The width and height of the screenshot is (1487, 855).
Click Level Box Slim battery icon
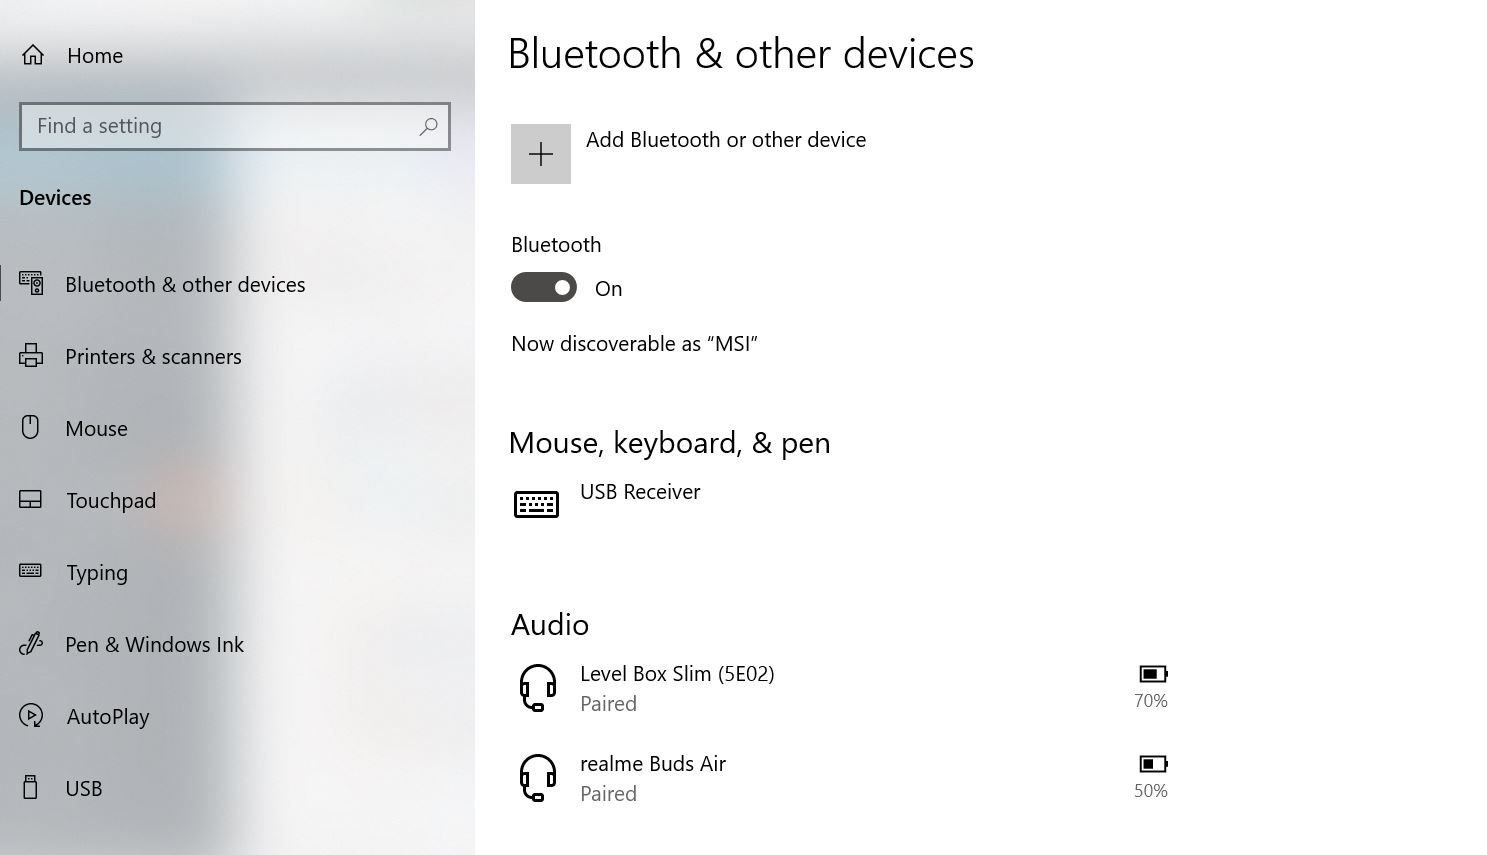click(1153, 674)
